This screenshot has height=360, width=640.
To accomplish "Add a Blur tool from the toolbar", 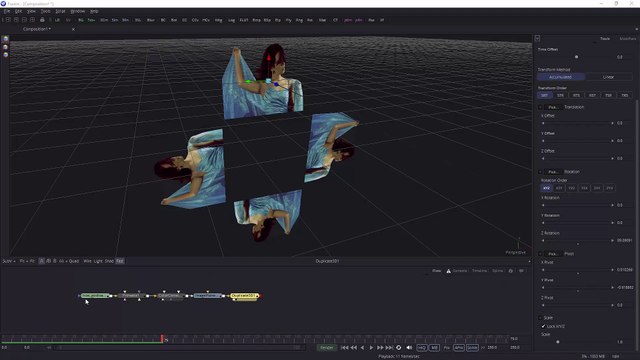I will (151, 20).
